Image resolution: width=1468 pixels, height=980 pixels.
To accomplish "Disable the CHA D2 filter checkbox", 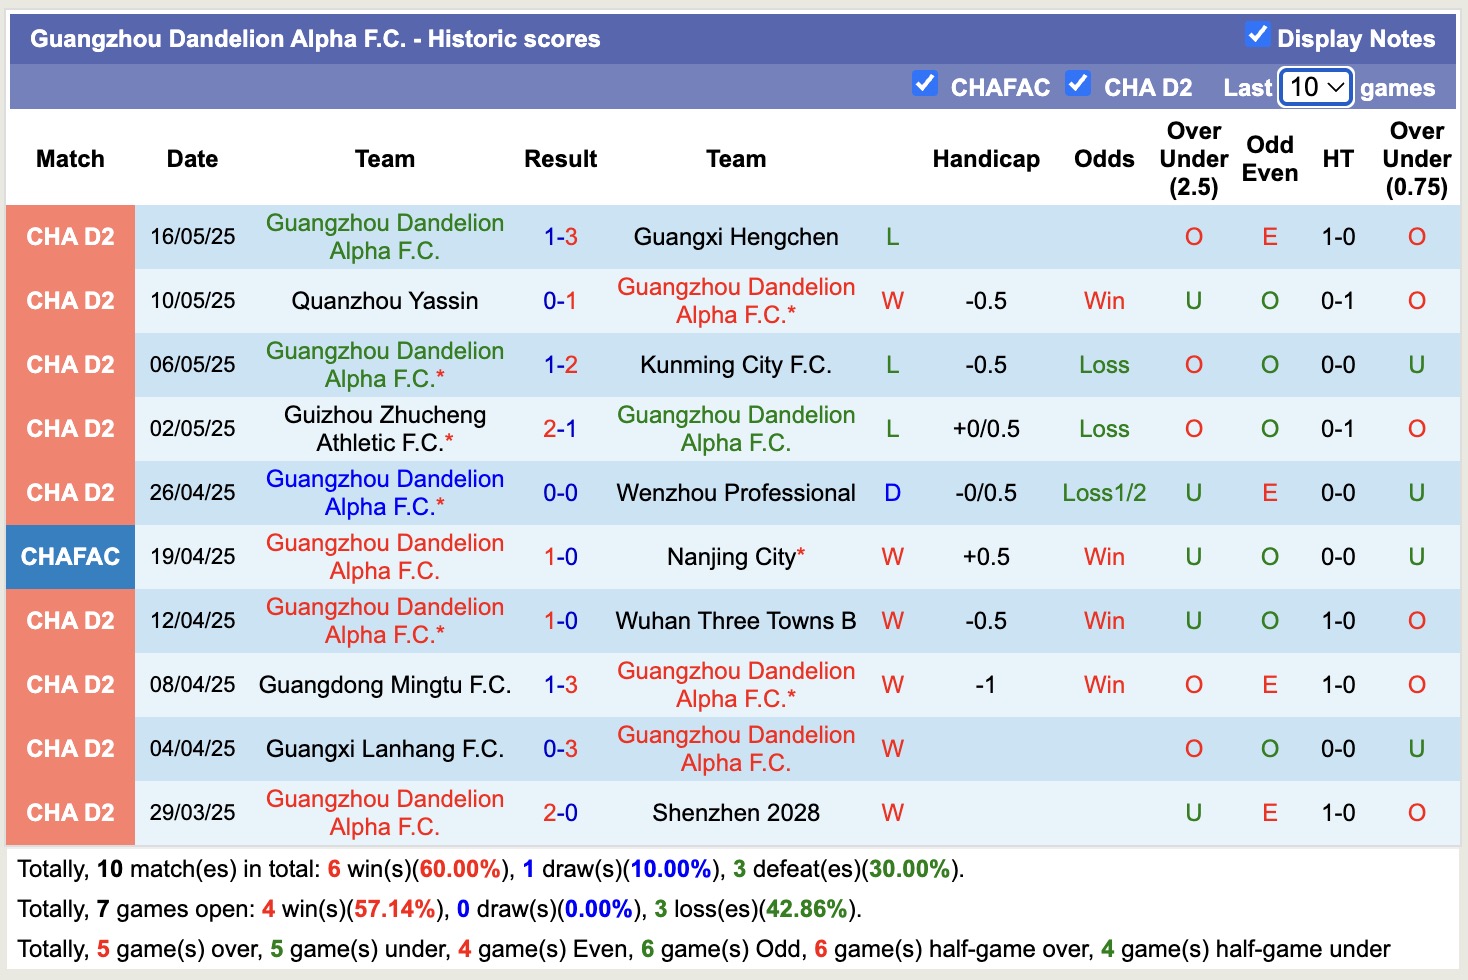I will 1078,85.
